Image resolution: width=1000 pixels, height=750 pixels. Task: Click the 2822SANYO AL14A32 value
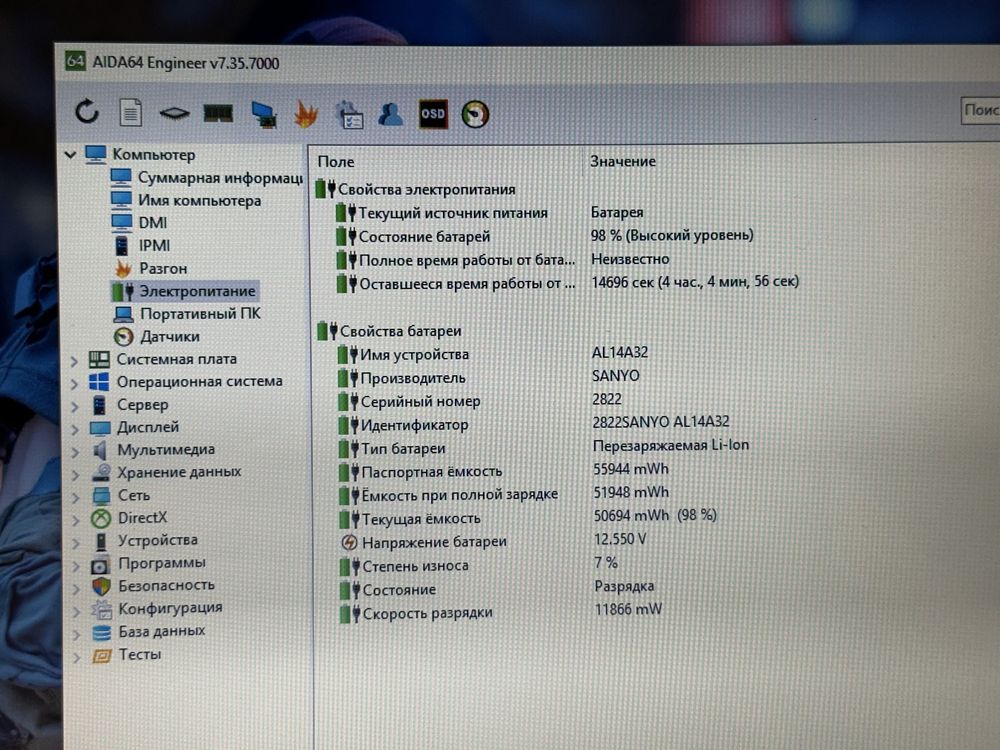point(661,422)
